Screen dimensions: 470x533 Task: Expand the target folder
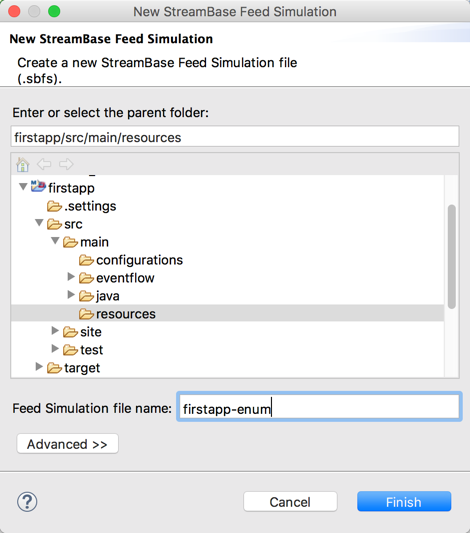(39, 366)
